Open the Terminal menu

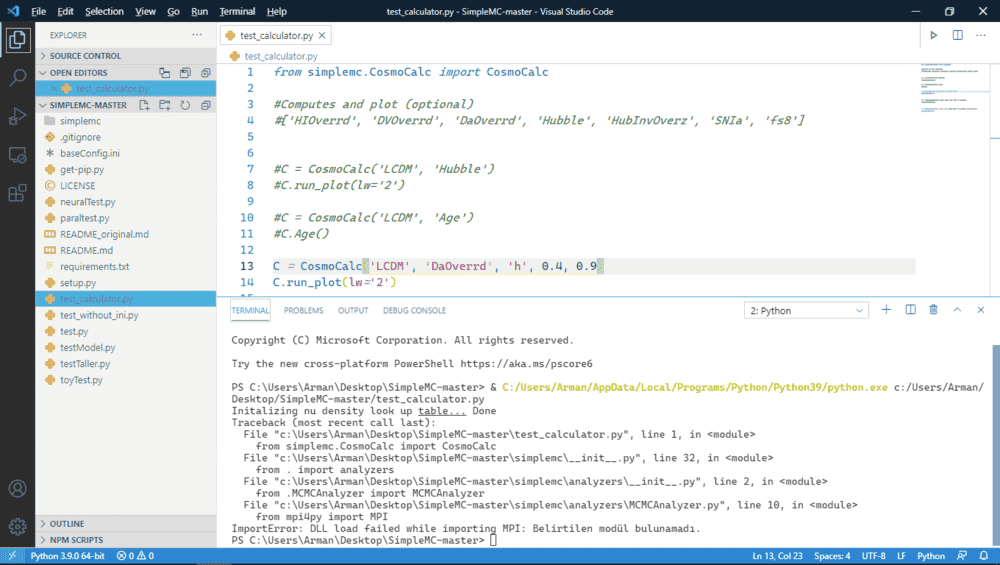(x=237, y=11)
